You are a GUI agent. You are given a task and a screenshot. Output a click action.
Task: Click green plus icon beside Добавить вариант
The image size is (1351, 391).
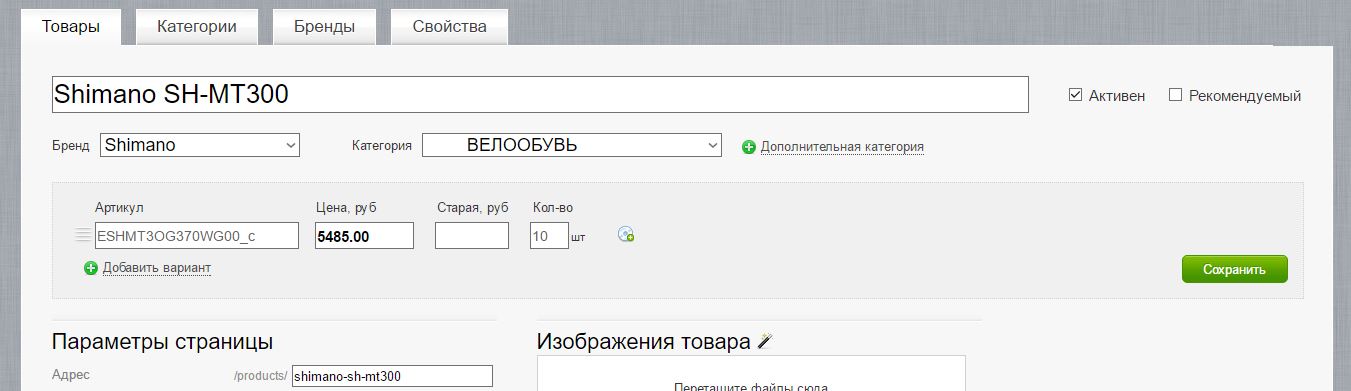pyautogui.click(x=91, y=268)
